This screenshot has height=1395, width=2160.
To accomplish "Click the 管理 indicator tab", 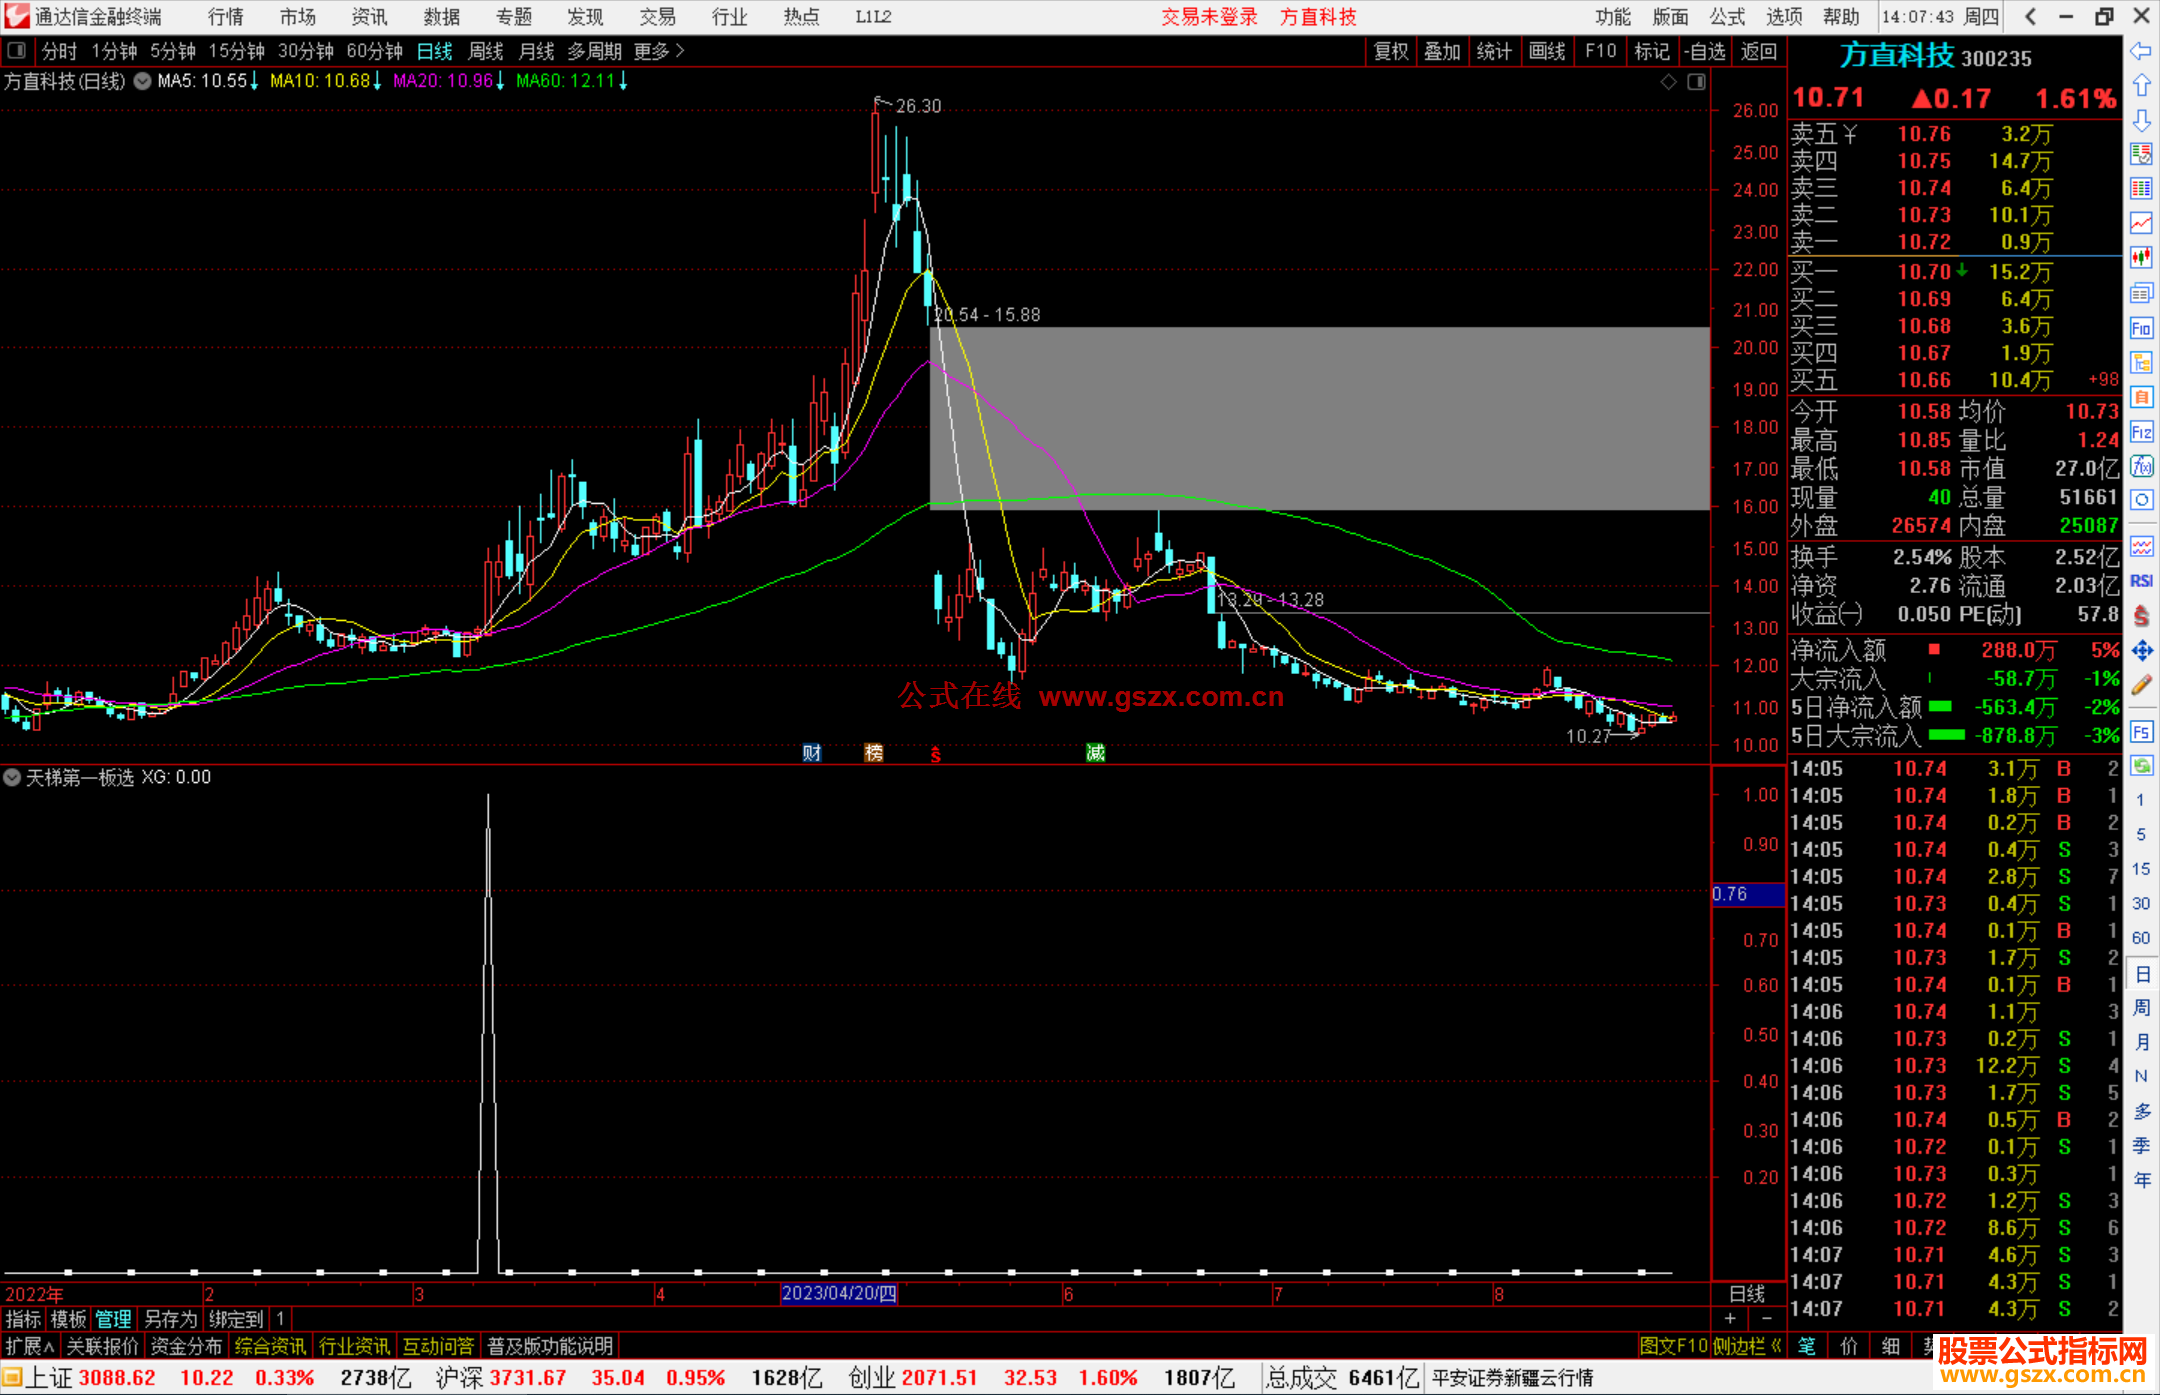I will pyautogui.click(x=113, y=1319).
